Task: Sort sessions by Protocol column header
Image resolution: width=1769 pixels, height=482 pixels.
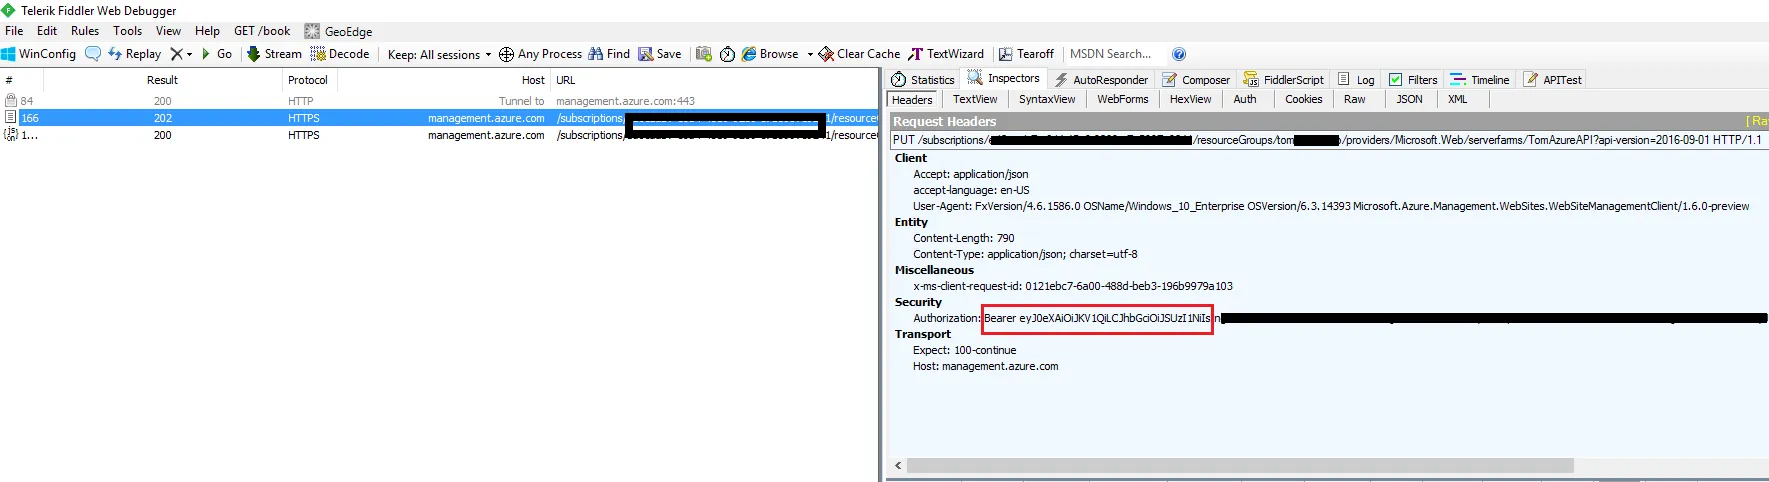Action: (308, 80)
